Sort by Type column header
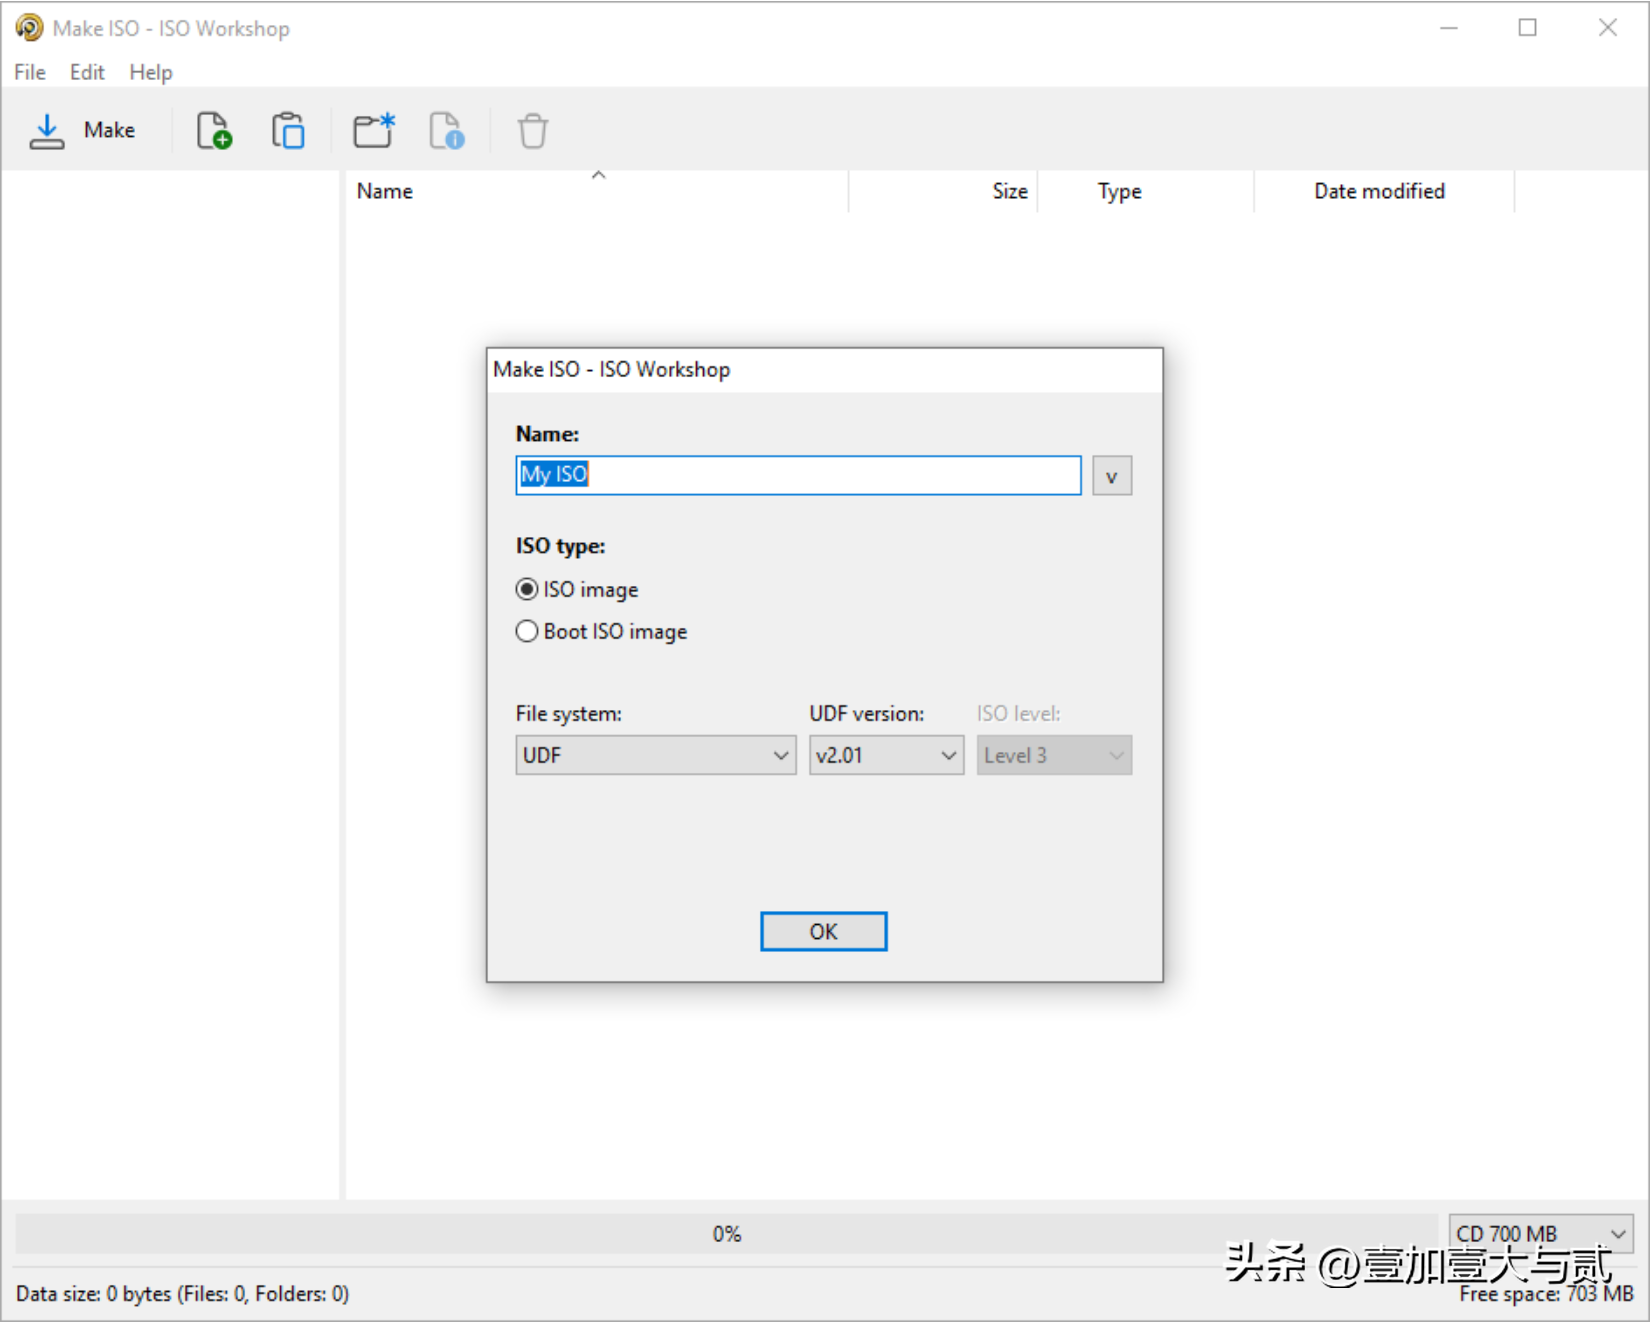This screenshot has width=1650, height=1322. pos(1146,191)
